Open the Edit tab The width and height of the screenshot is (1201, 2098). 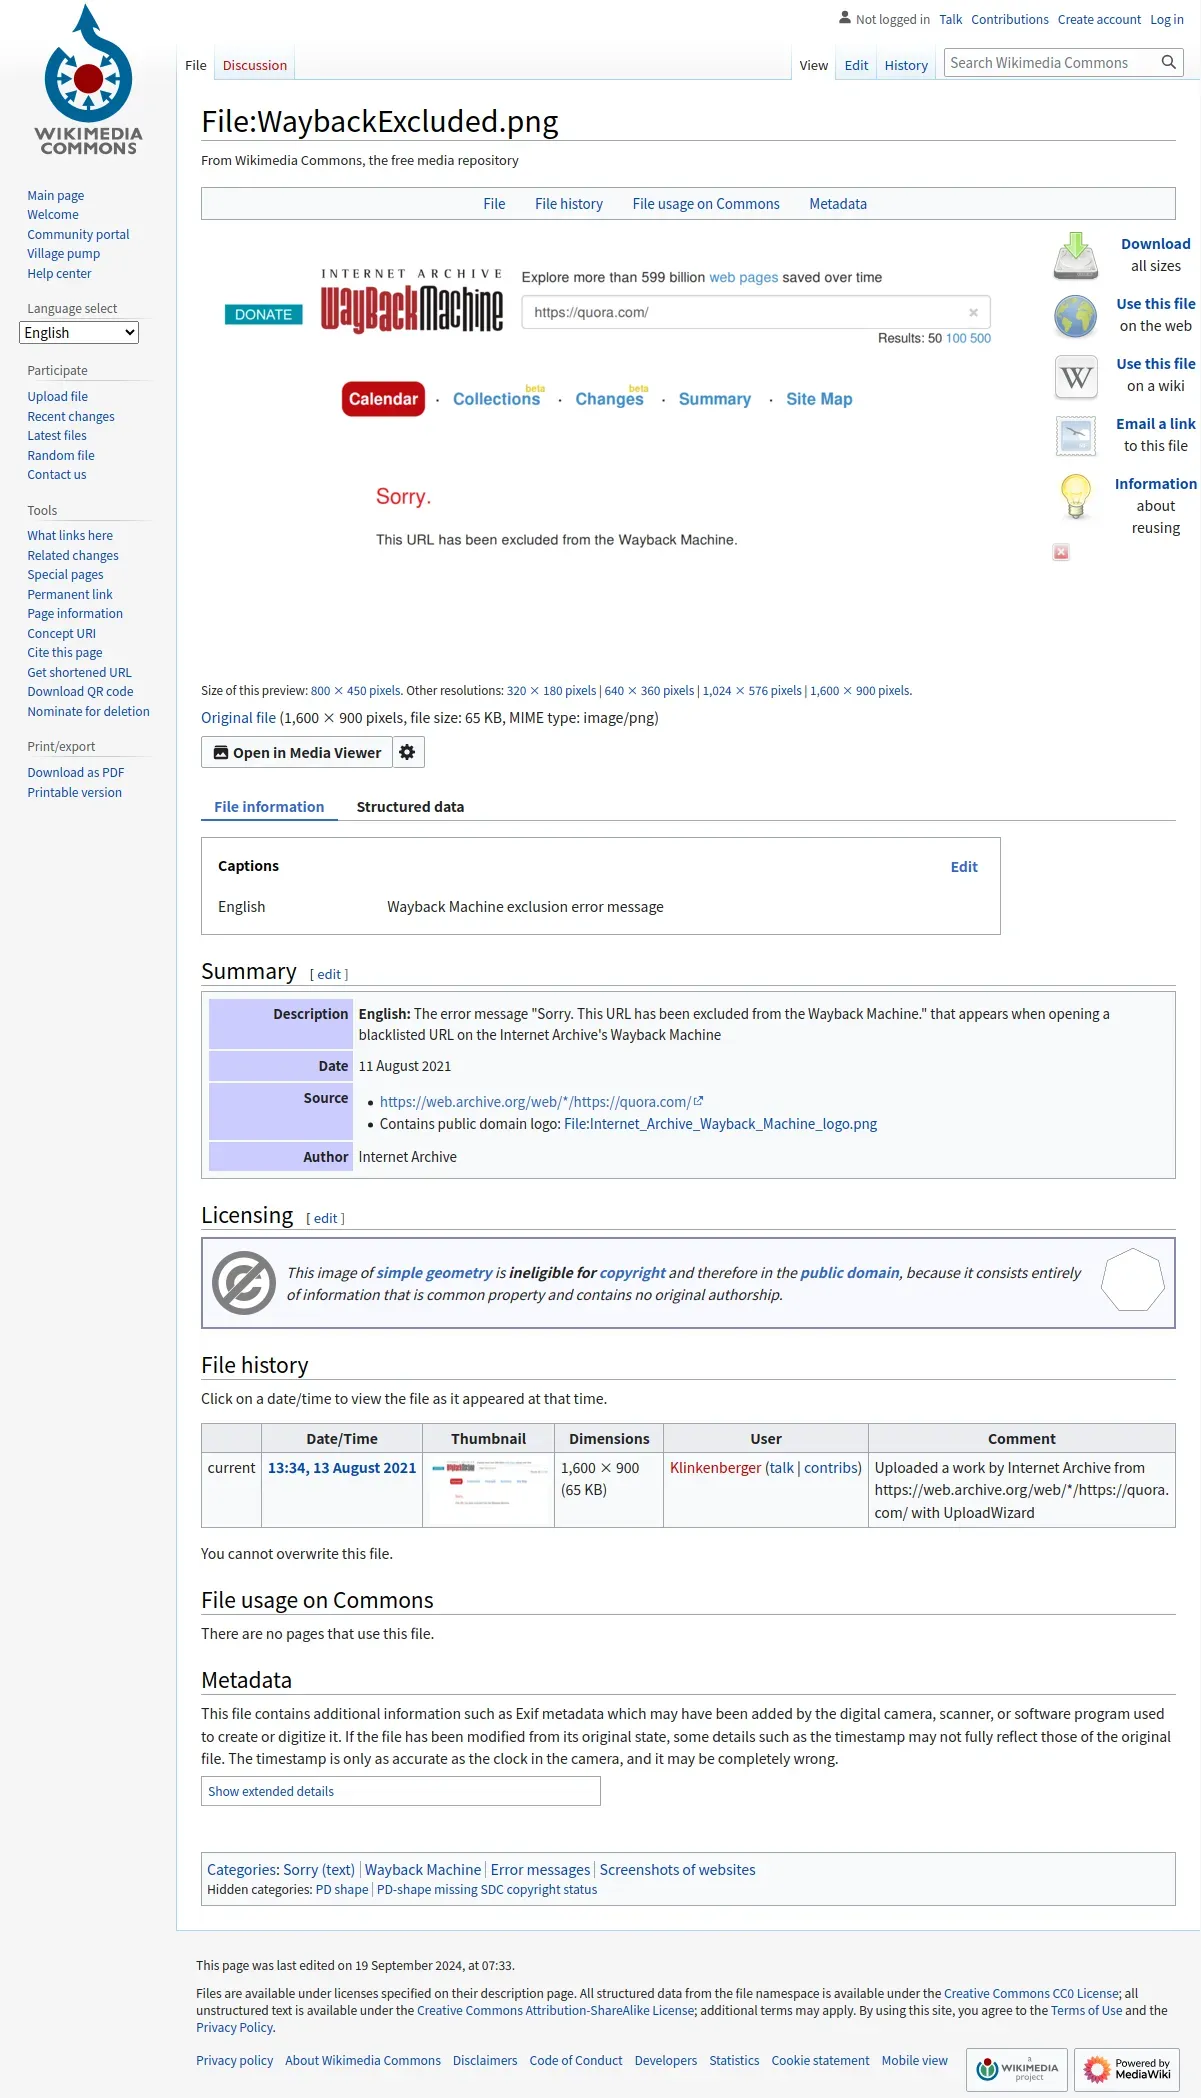coord(856,65)
